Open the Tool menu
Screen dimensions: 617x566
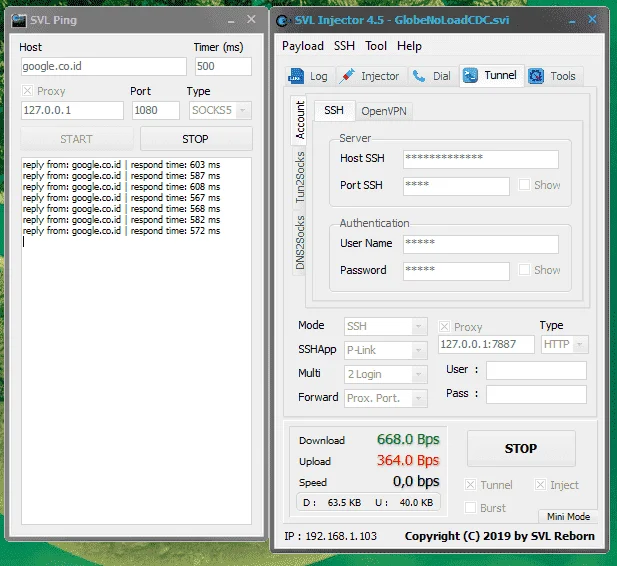point(376,46)
